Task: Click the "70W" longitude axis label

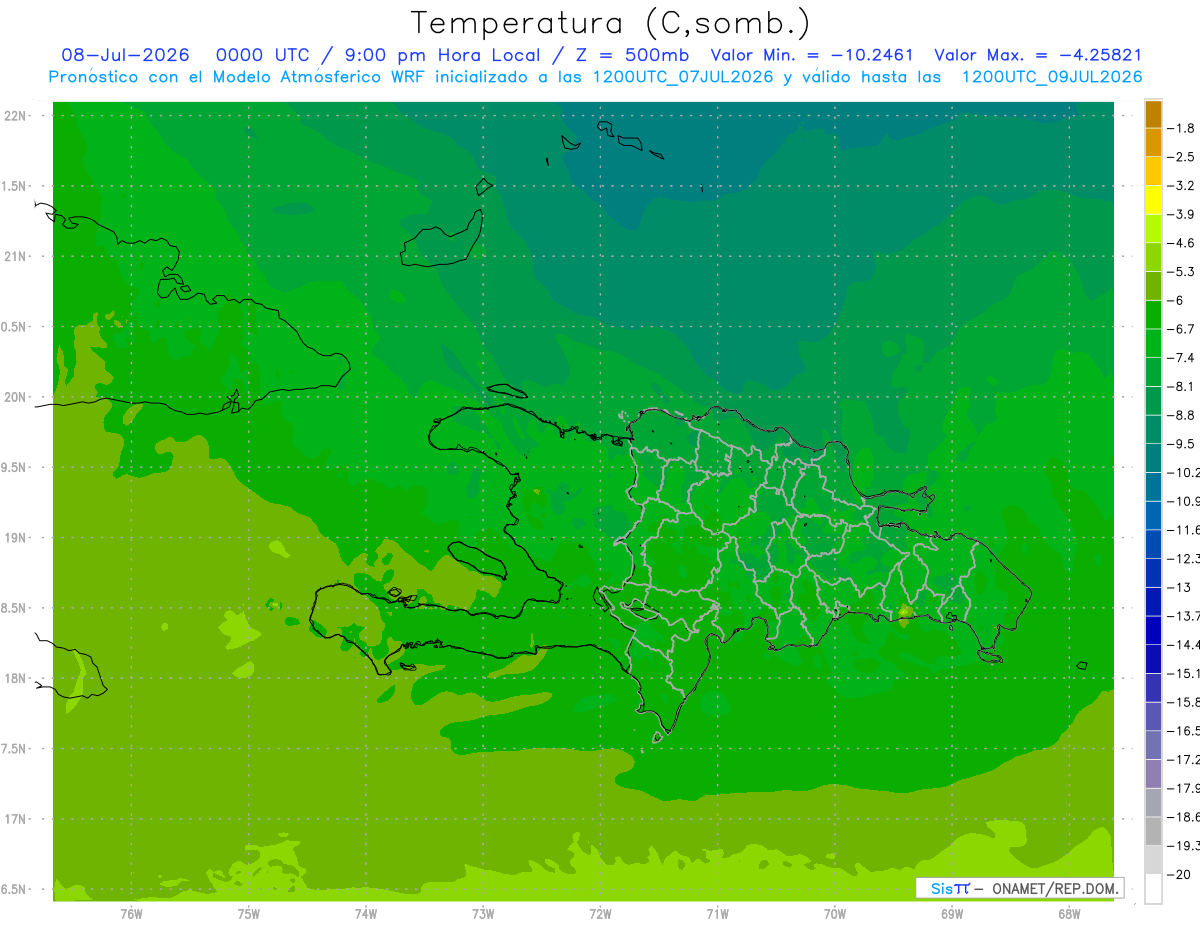Action: pos(835,913)
